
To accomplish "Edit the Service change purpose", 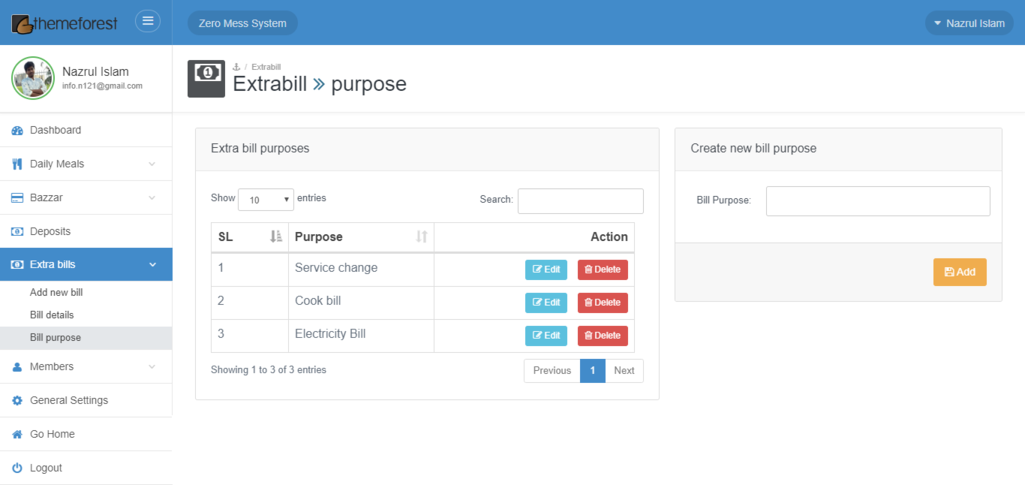I will [546, 269].
